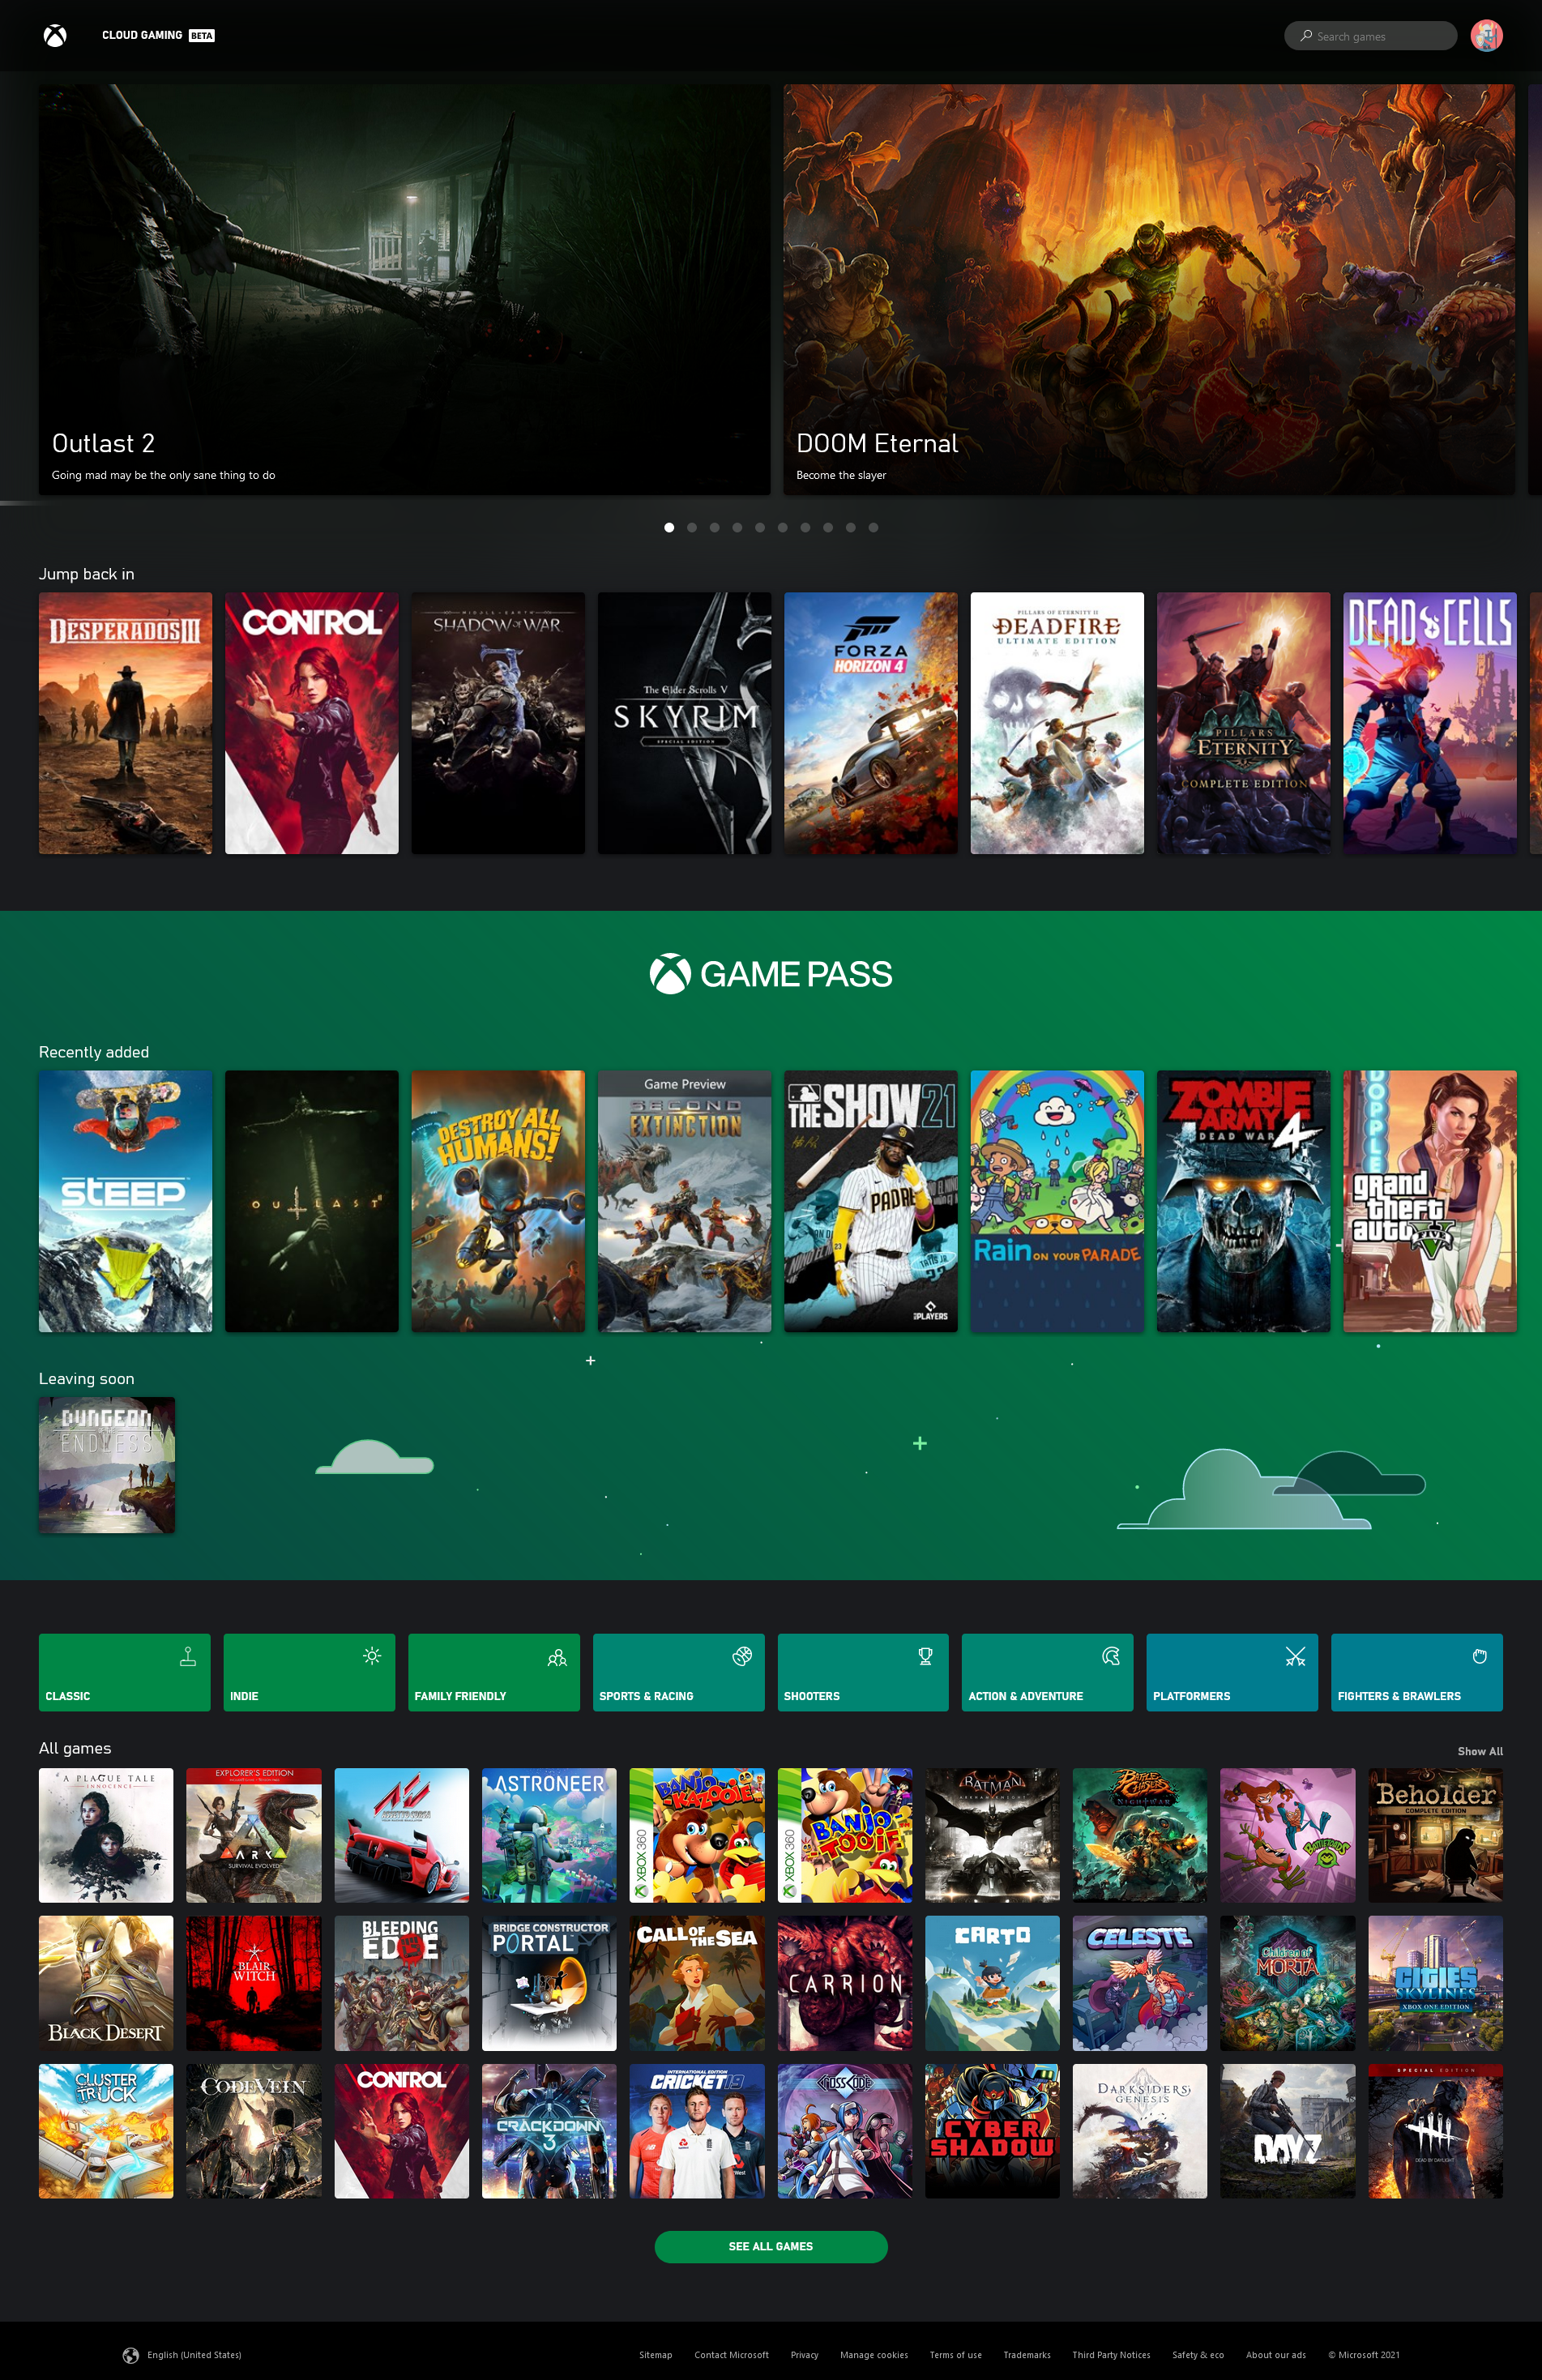Open Black Desert tile
The width and height of the screenshot is (1542, 2380).
click(106, 1983)
